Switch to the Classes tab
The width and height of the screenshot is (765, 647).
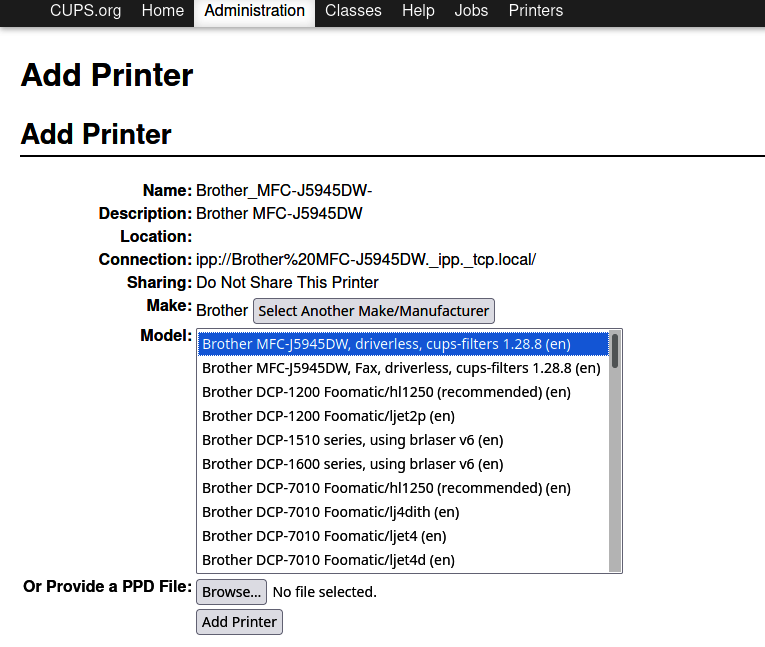(x=353, y=11)
